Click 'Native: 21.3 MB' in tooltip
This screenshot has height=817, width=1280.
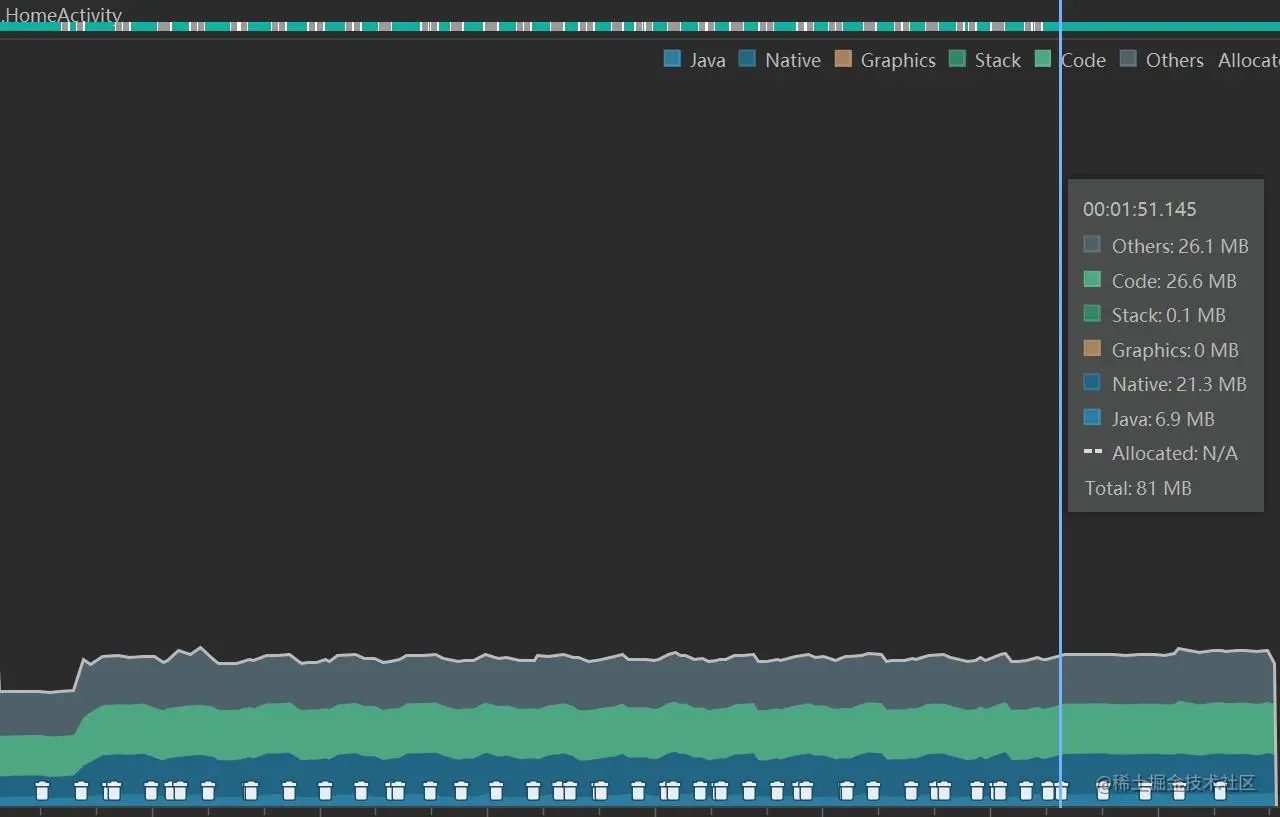1179,384
